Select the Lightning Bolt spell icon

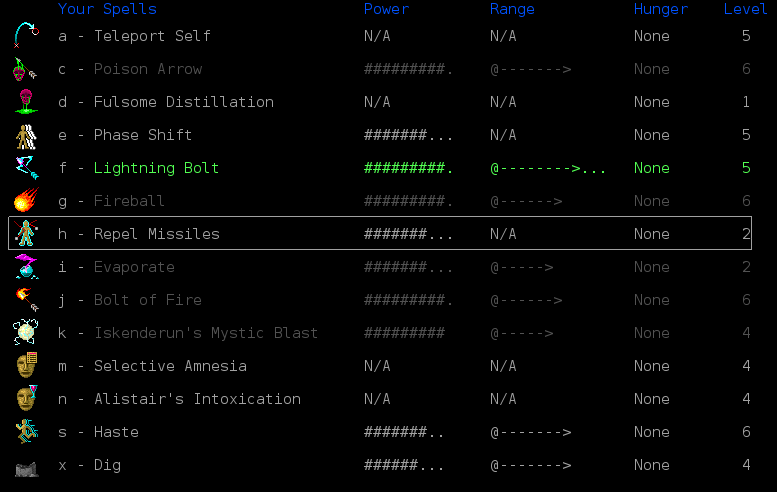(26, 168)
